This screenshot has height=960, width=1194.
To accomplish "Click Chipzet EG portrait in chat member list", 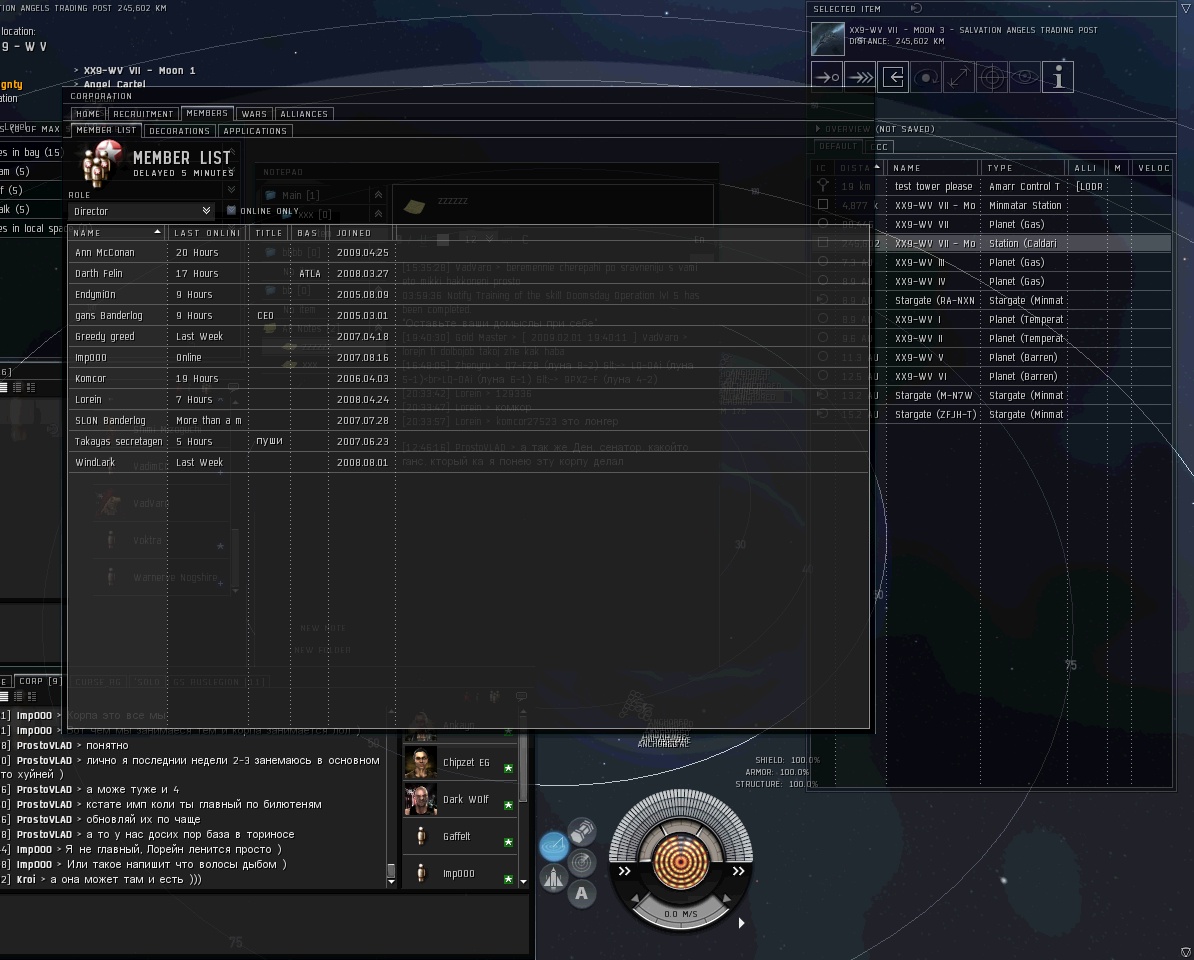I will [420, 762].
